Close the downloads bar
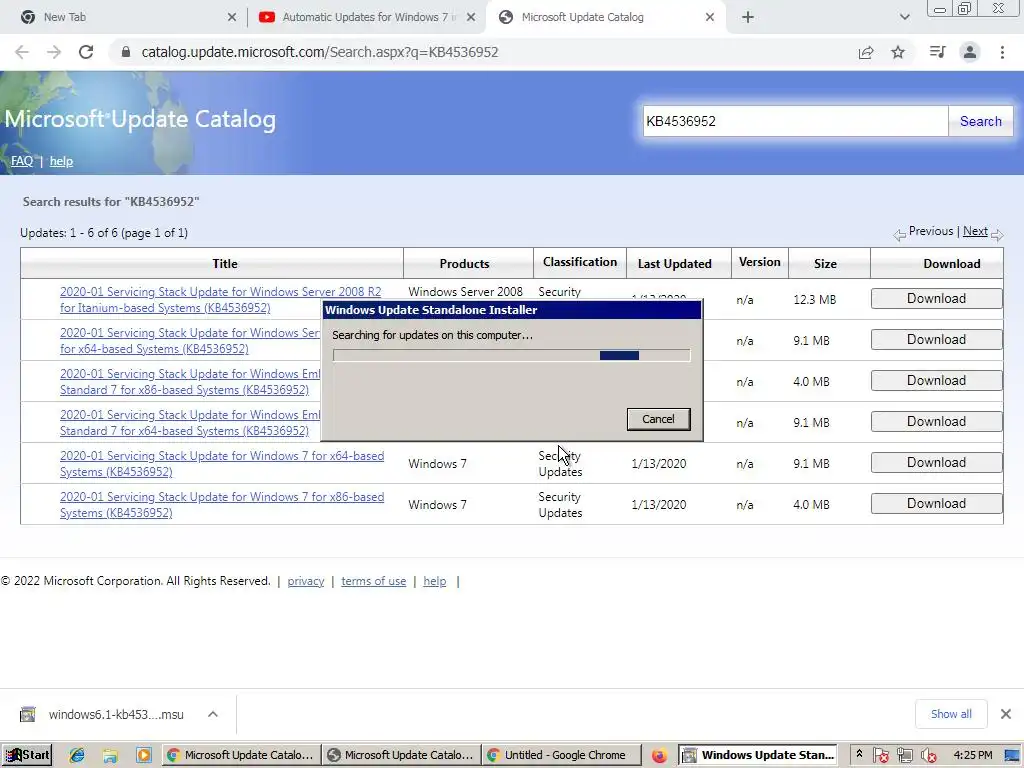The width and height of the screenshot is (1024, 768). point(1006,714)
